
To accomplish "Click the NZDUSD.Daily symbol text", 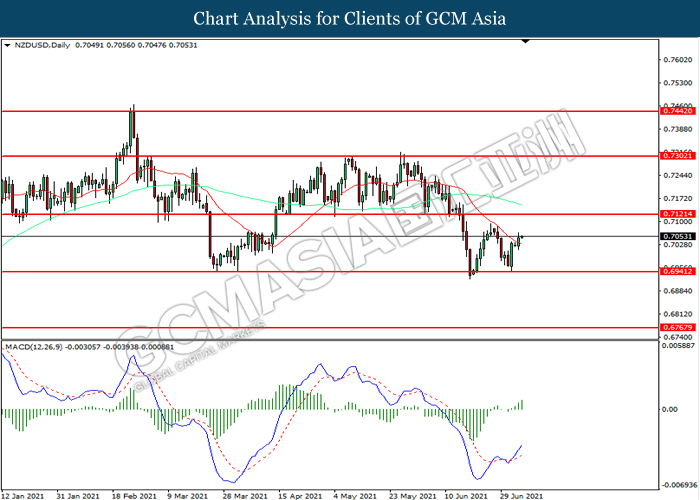I will pyautogui.click(x=42, y=45).
